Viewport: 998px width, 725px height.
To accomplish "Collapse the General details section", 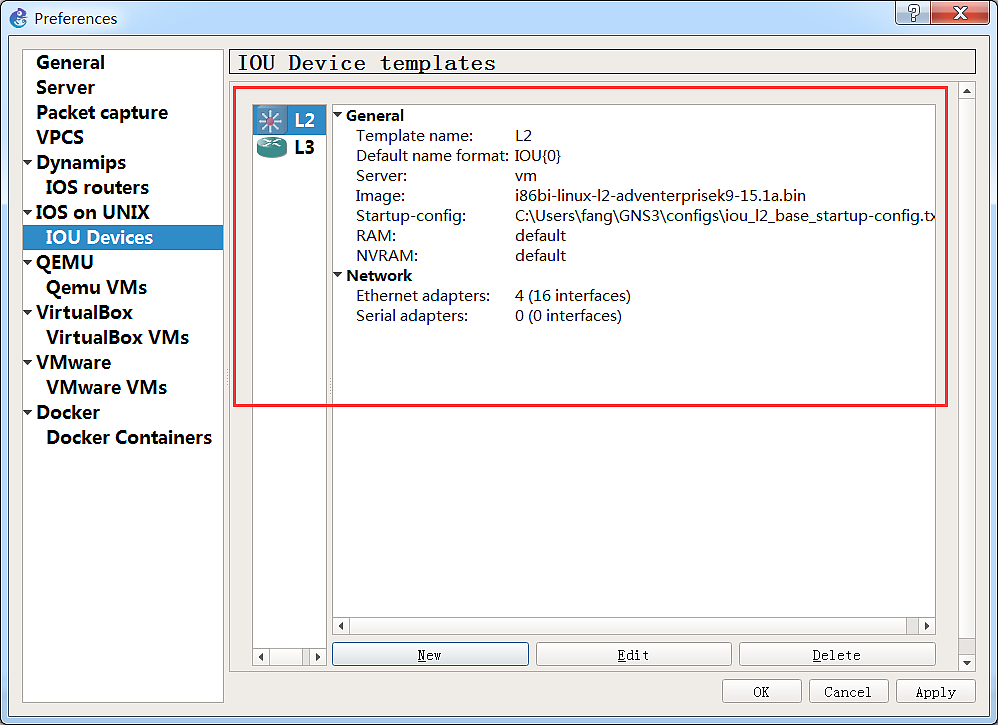I will [x=338, y=116].
